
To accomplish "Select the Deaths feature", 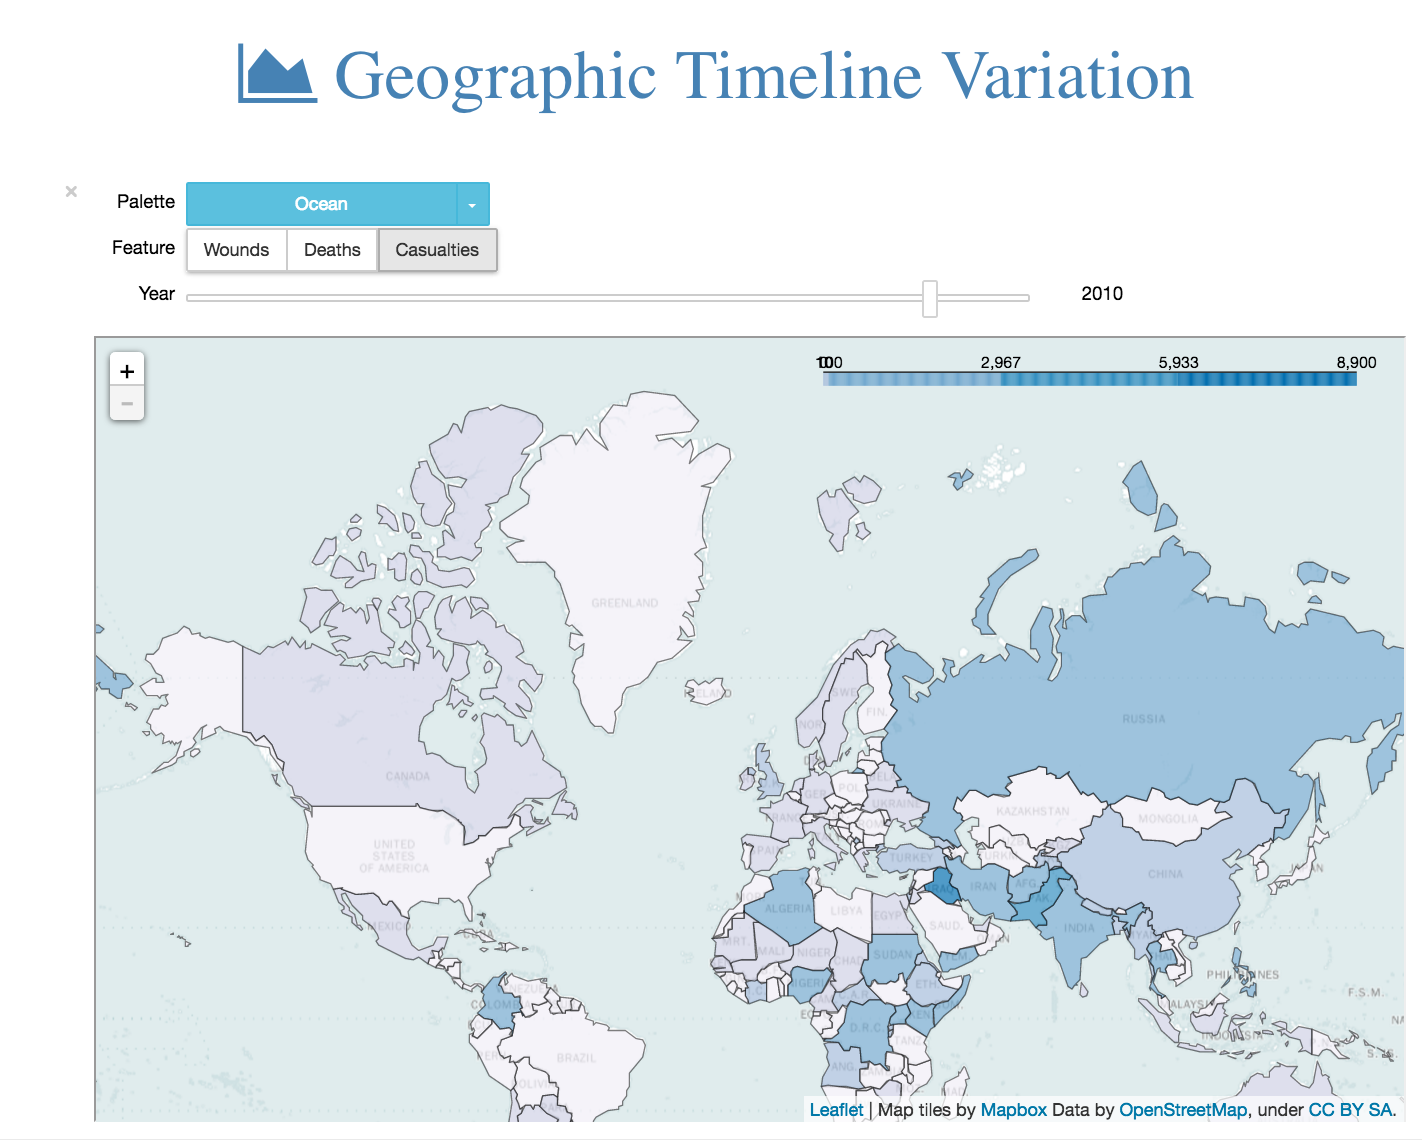I will pyautogui.click(x=332, y=250).
